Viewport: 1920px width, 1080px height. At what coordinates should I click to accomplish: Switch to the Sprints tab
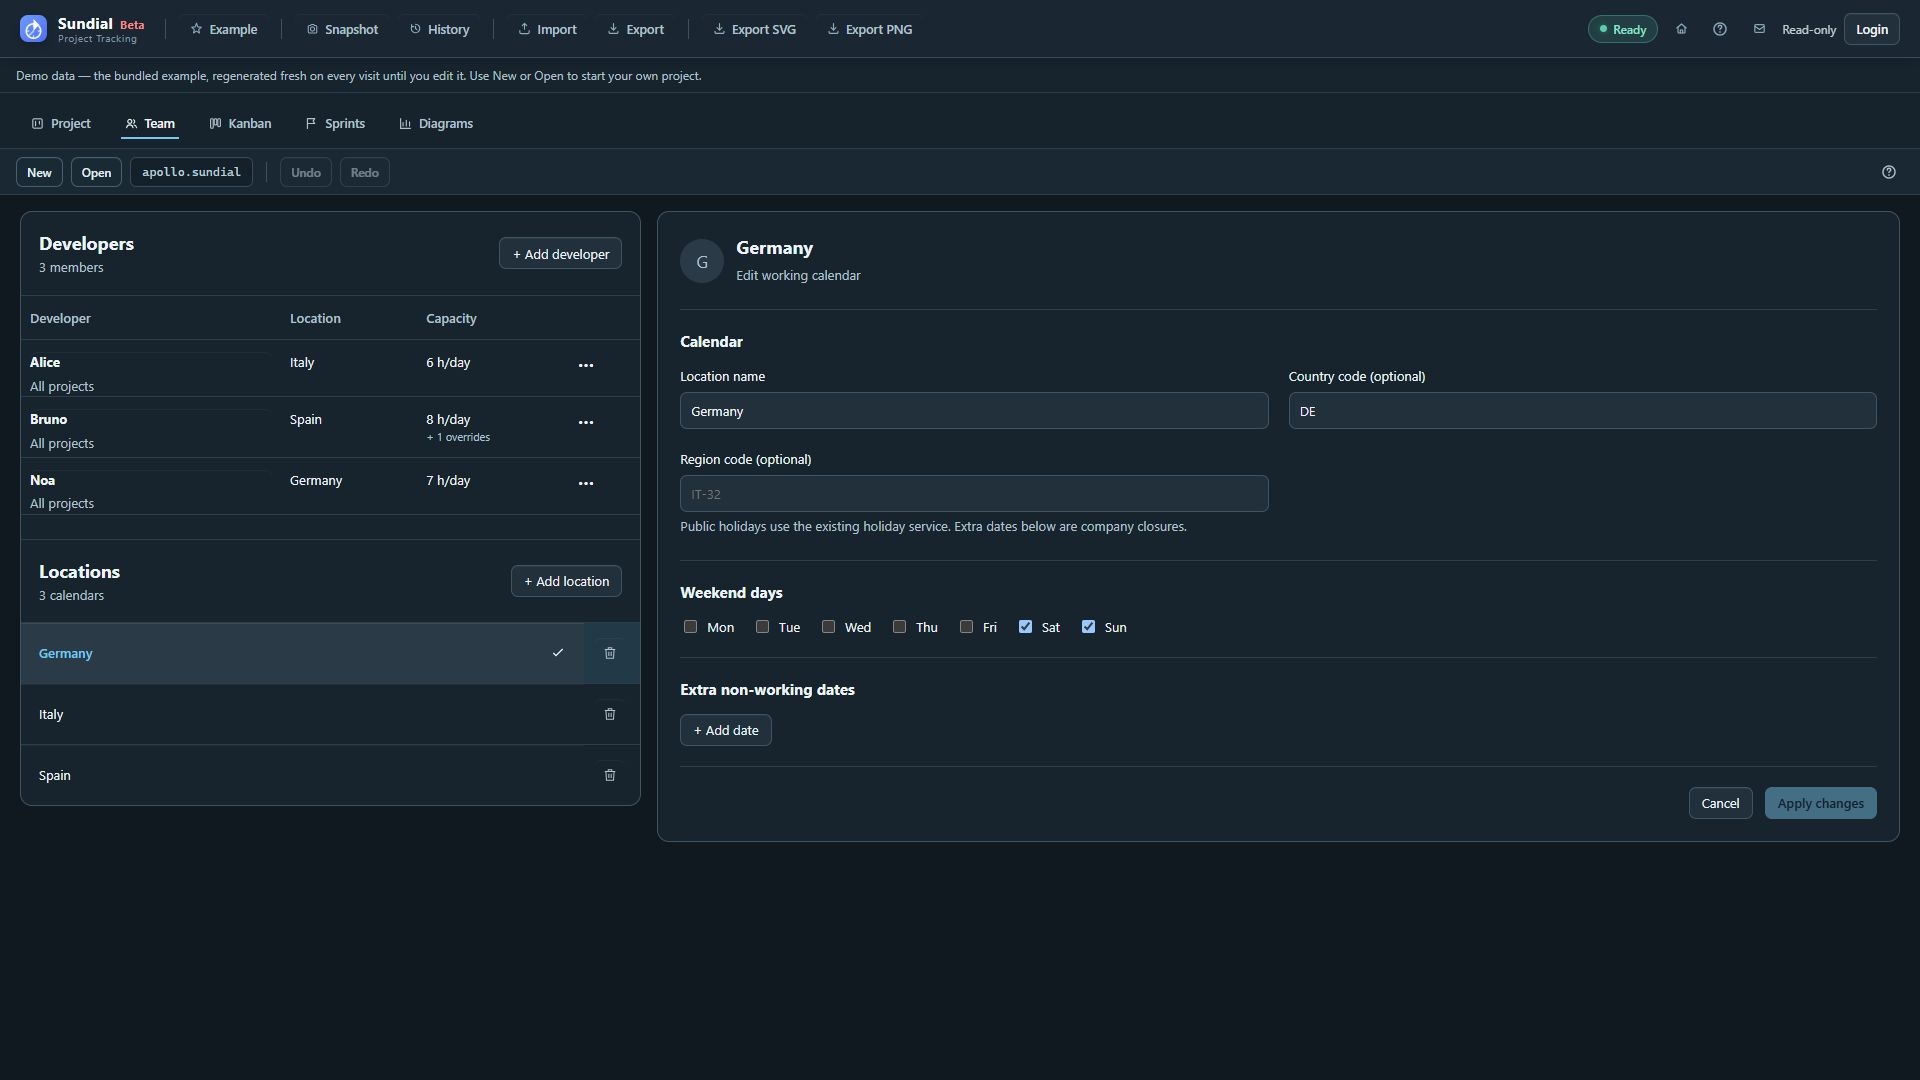click(335, 124)
